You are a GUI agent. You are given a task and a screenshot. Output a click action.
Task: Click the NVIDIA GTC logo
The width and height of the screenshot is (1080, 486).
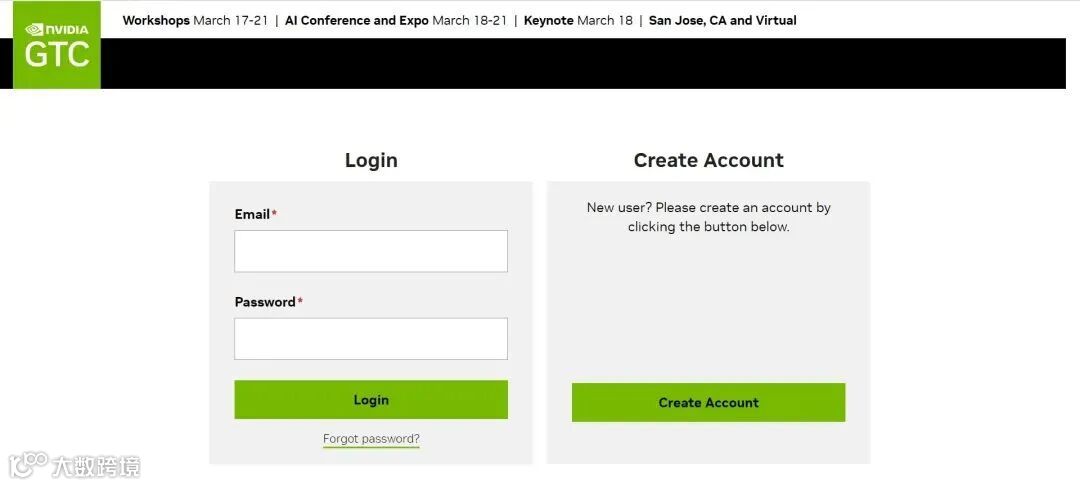point(57,46)
